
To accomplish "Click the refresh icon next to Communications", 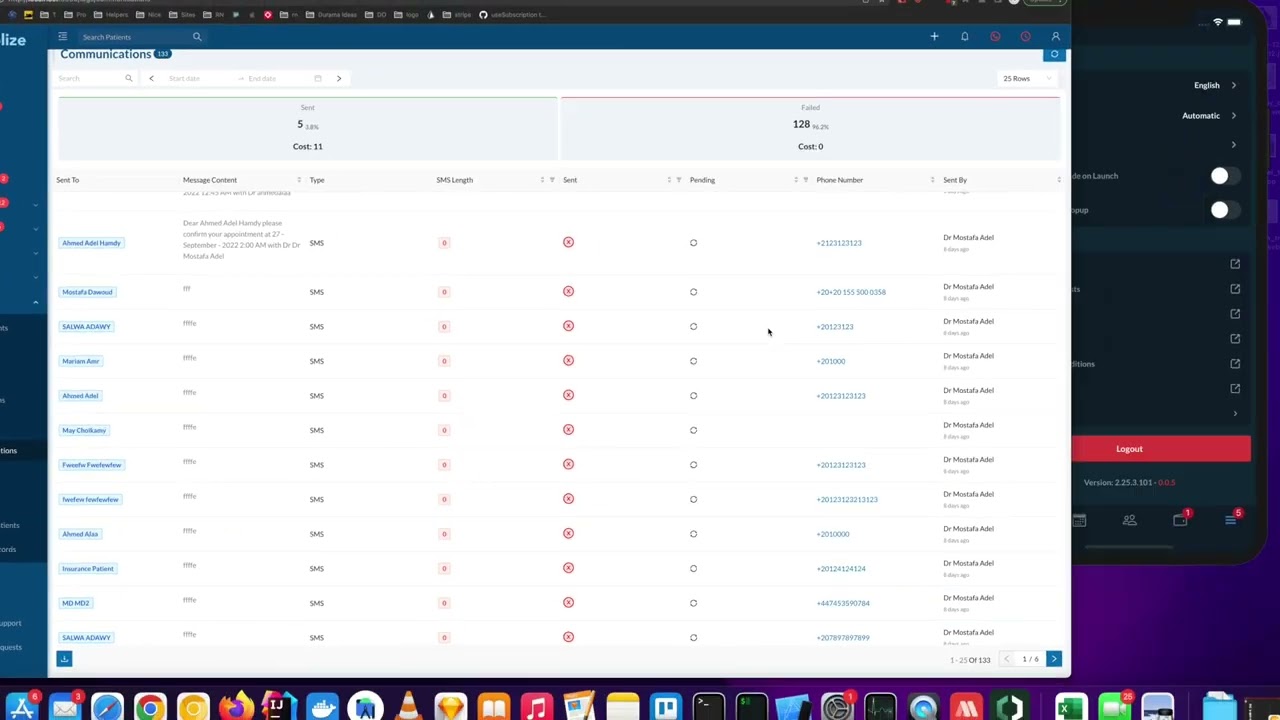I will coord(1054,54).
